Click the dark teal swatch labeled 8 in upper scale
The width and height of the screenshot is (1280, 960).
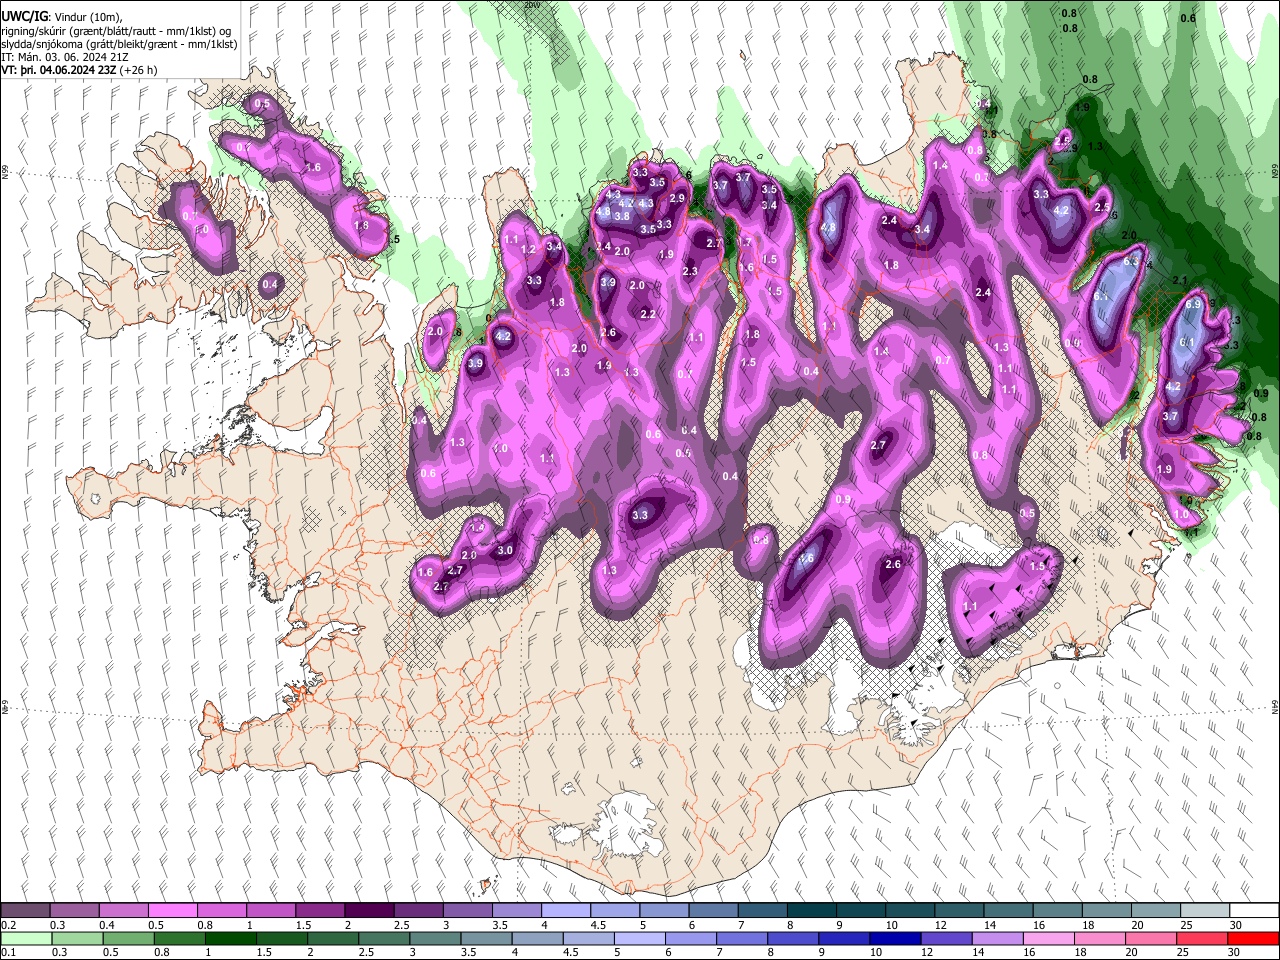point(812,910)
